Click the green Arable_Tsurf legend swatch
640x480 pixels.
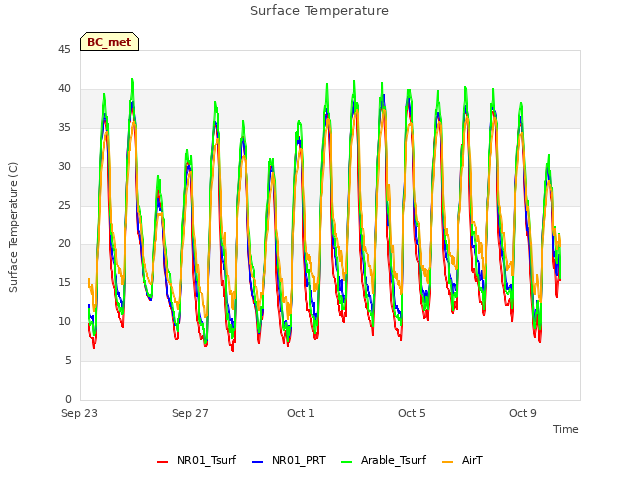coord(347,461)
